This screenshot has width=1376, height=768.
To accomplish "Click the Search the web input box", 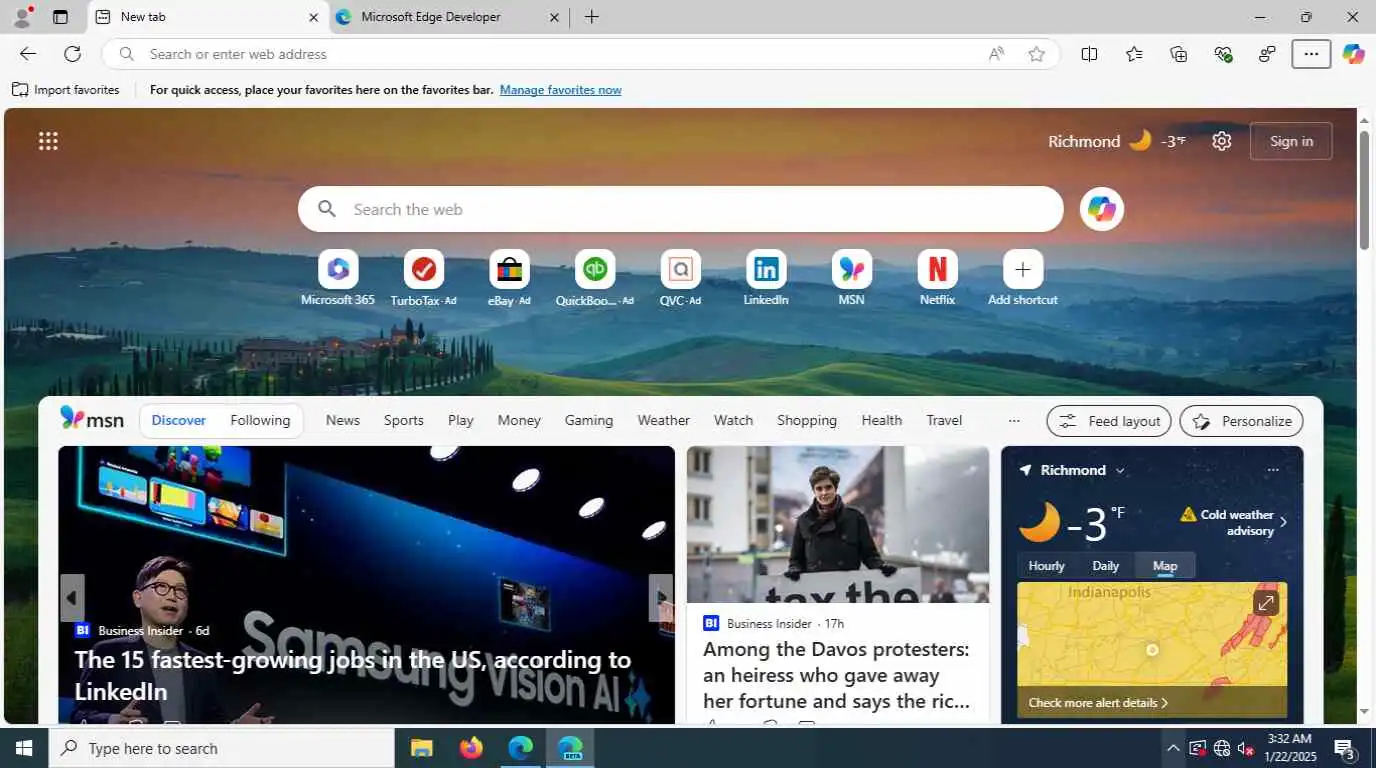I will coord(680,209).
